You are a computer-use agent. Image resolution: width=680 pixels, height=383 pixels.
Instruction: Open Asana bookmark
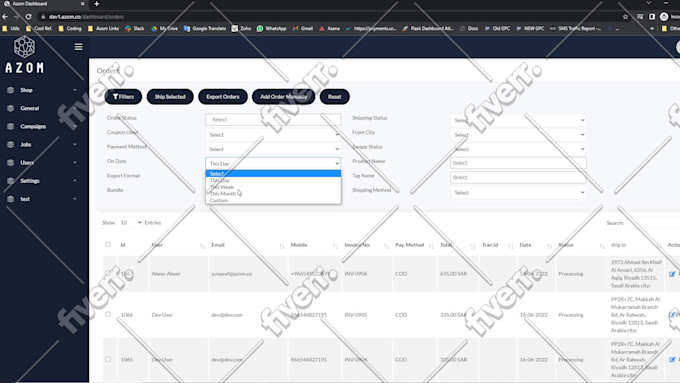(x=329, y=29)
